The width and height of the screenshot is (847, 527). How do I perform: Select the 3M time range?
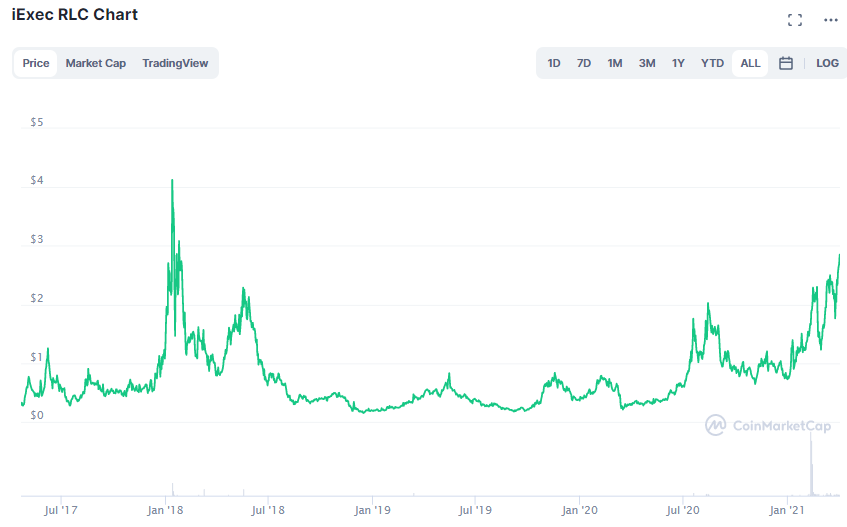(647, 63)
